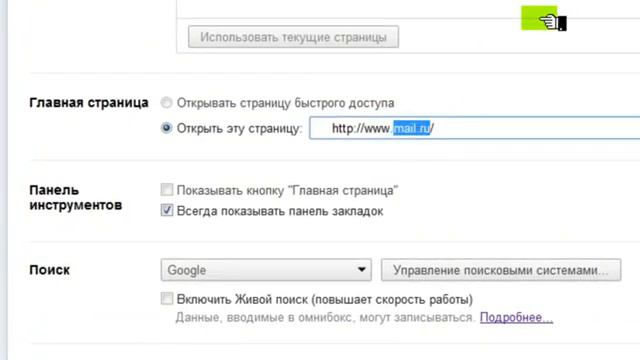Image resolution: width=640 pixels, height=360 pixels.
Task: Click 'Данные, вводимые в омнибокс' note text
Action: (325, 317)
